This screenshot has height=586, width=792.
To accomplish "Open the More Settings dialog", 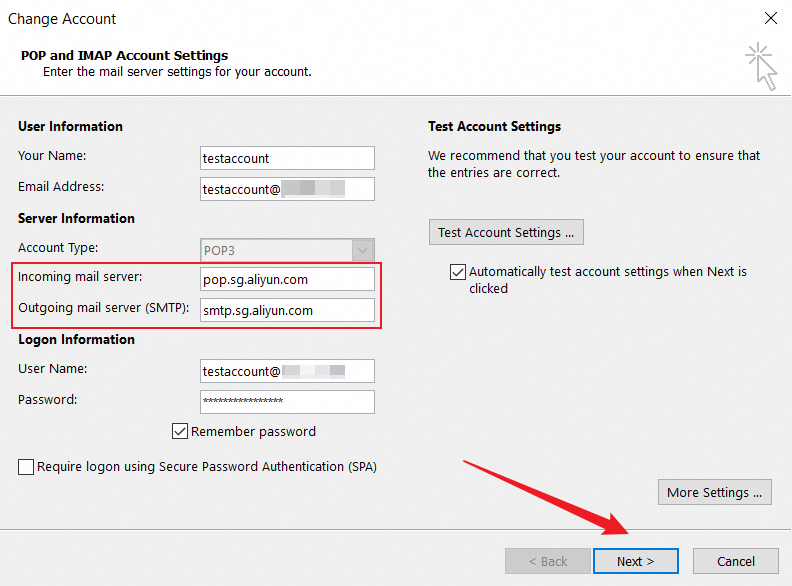I will coord(714,492).
